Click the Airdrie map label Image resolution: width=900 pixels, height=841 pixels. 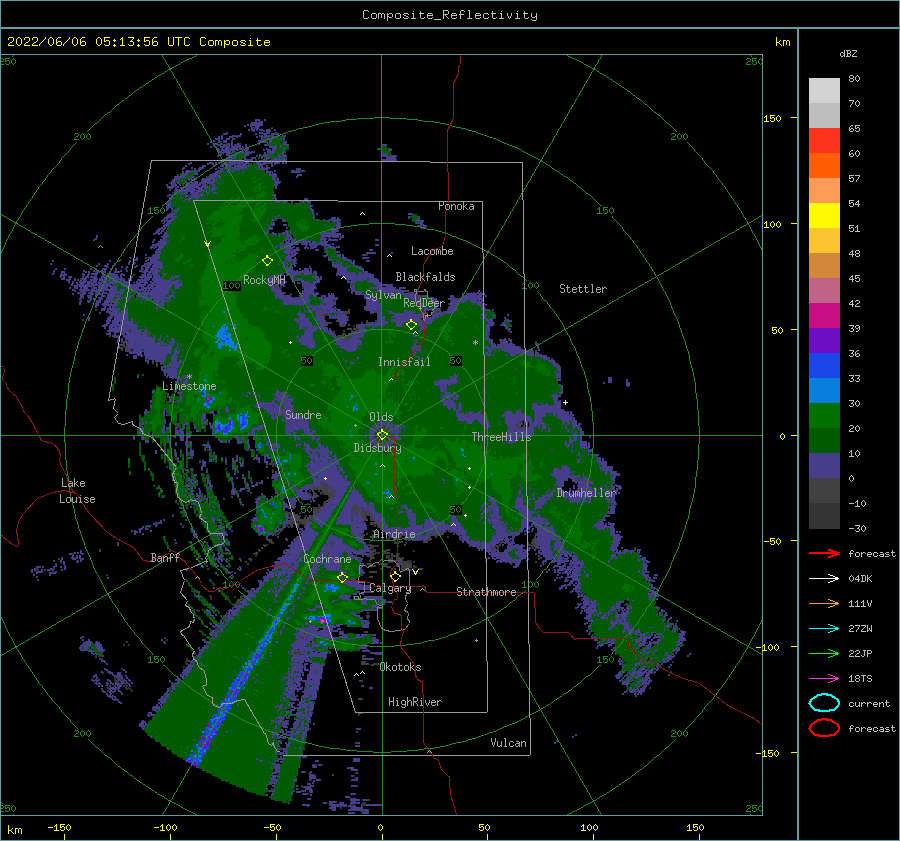[x=394, y=534]
